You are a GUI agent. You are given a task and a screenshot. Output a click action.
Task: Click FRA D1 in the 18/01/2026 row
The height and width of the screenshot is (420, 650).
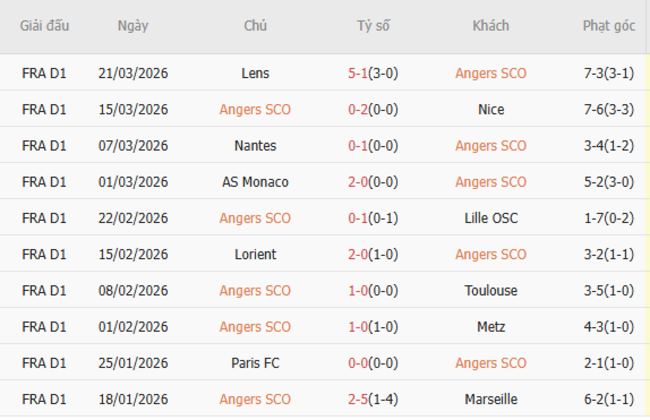[x=44, y=399]
